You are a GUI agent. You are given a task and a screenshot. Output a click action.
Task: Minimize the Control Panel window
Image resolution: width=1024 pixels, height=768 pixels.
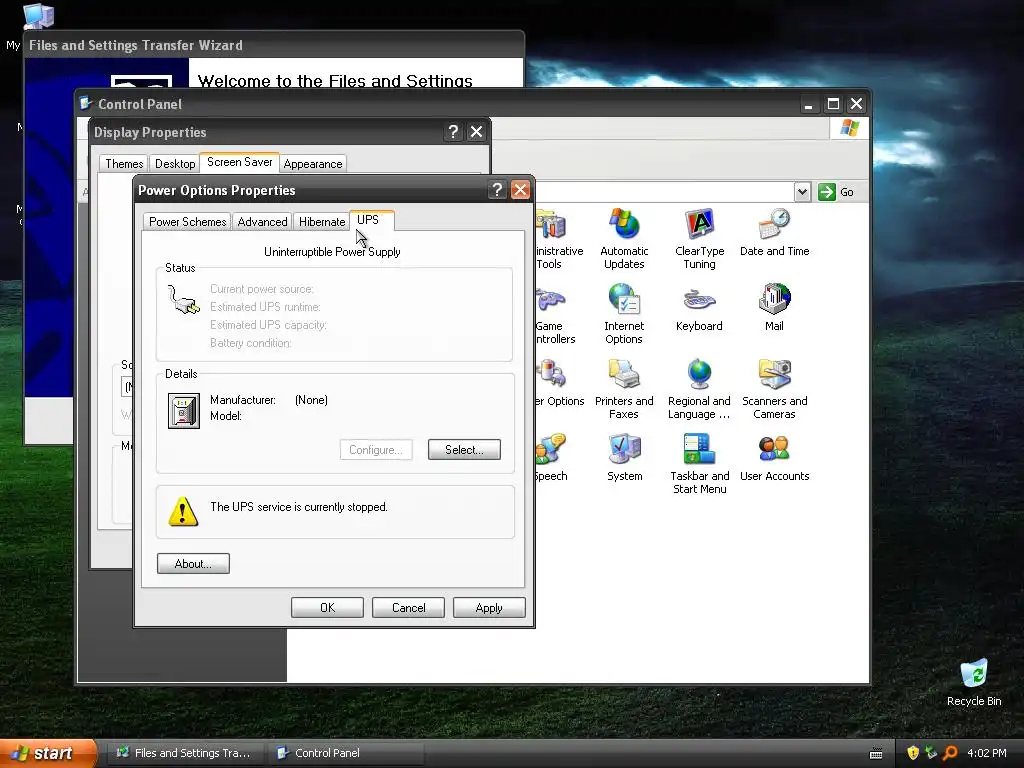click(809, 104)
